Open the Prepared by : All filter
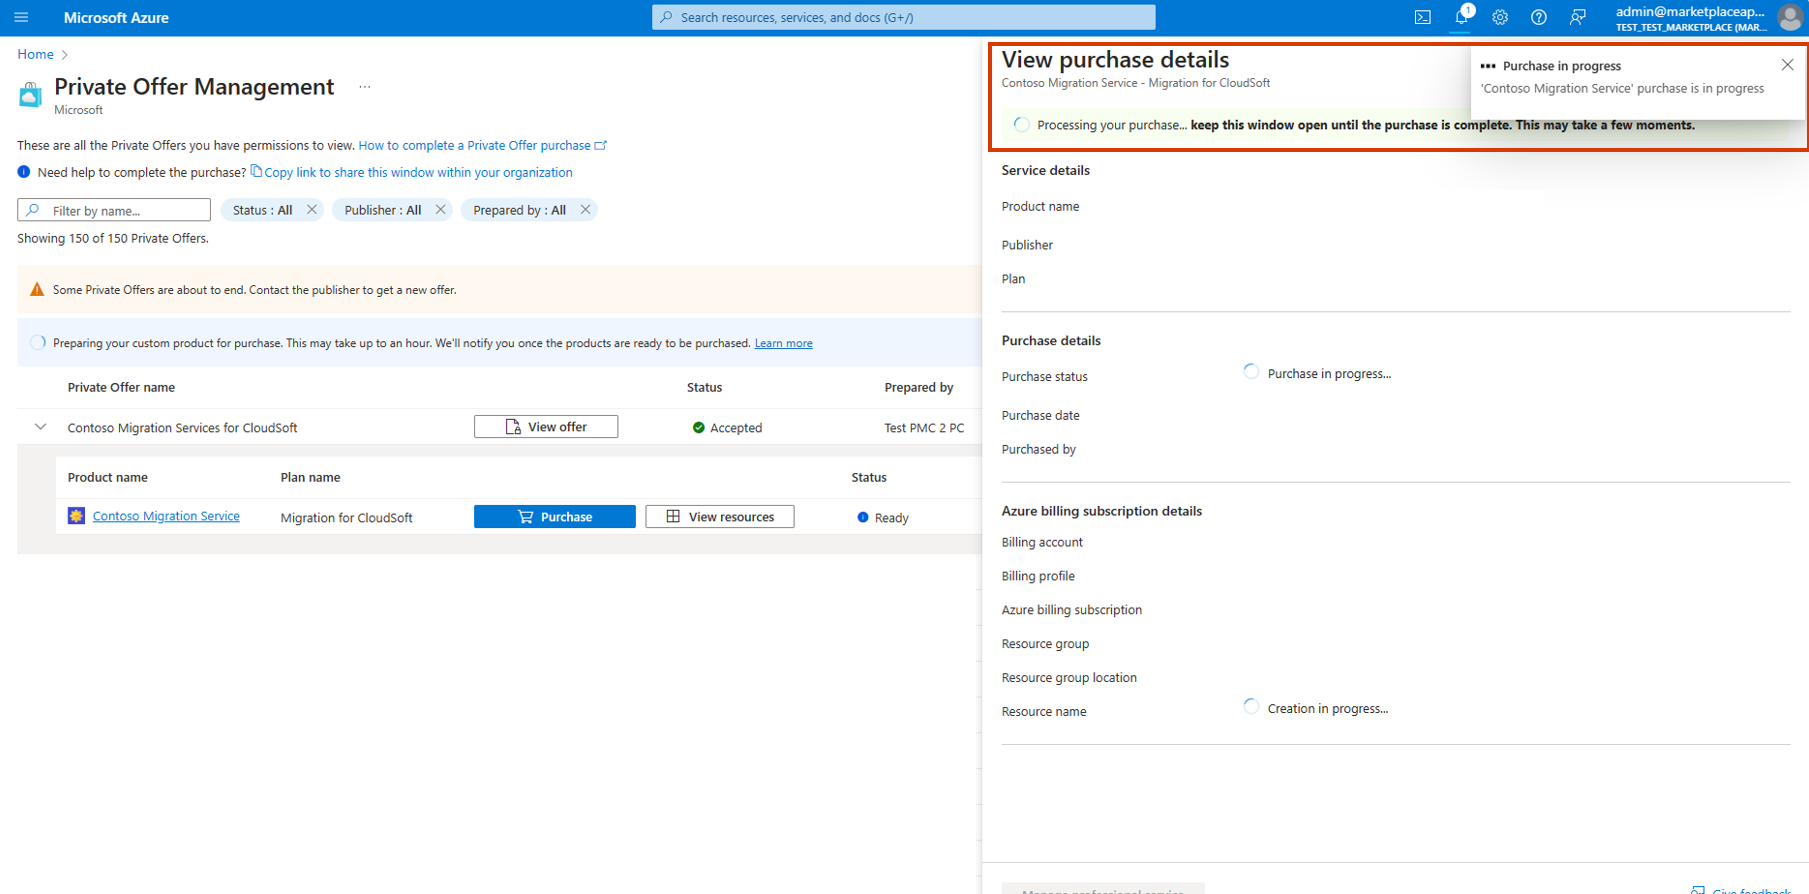 tap(519, 210)
